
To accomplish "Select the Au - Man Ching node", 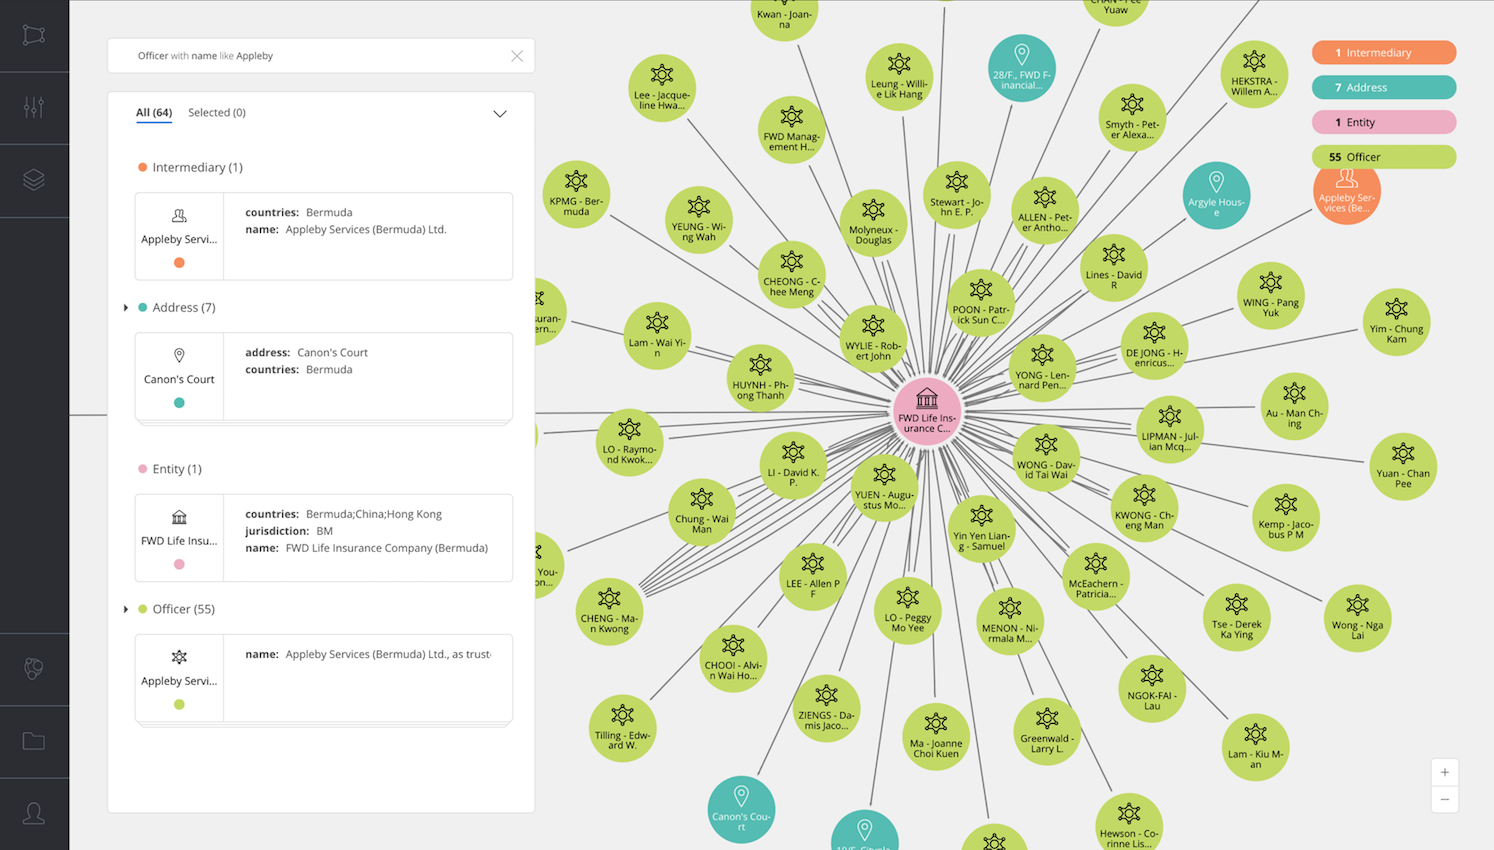I will [x=1294, y=407].
